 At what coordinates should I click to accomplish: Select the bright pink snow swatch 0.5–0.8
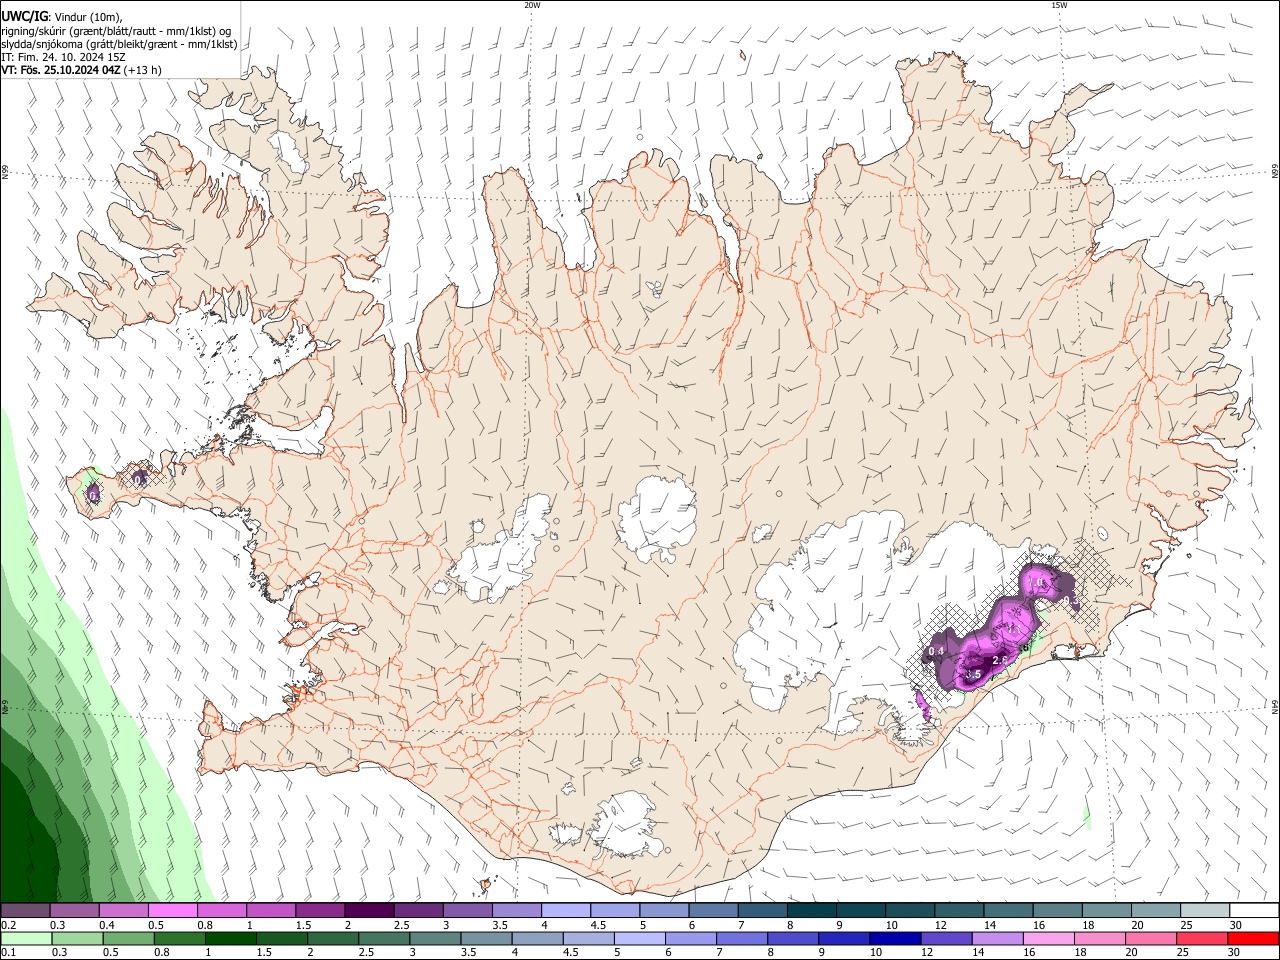[x=172, y=911]
